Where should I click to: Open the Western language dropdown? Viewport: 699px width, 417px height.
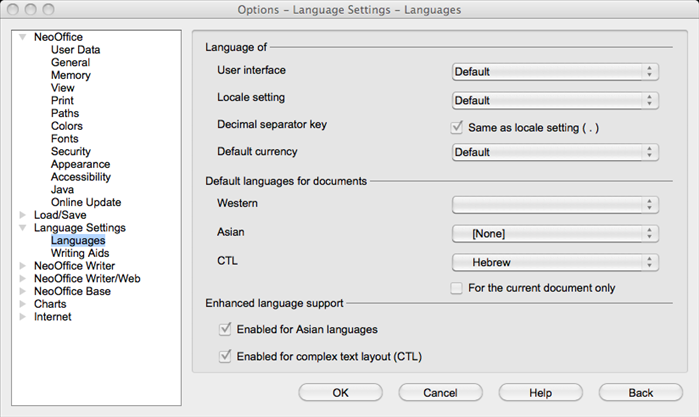555,205
